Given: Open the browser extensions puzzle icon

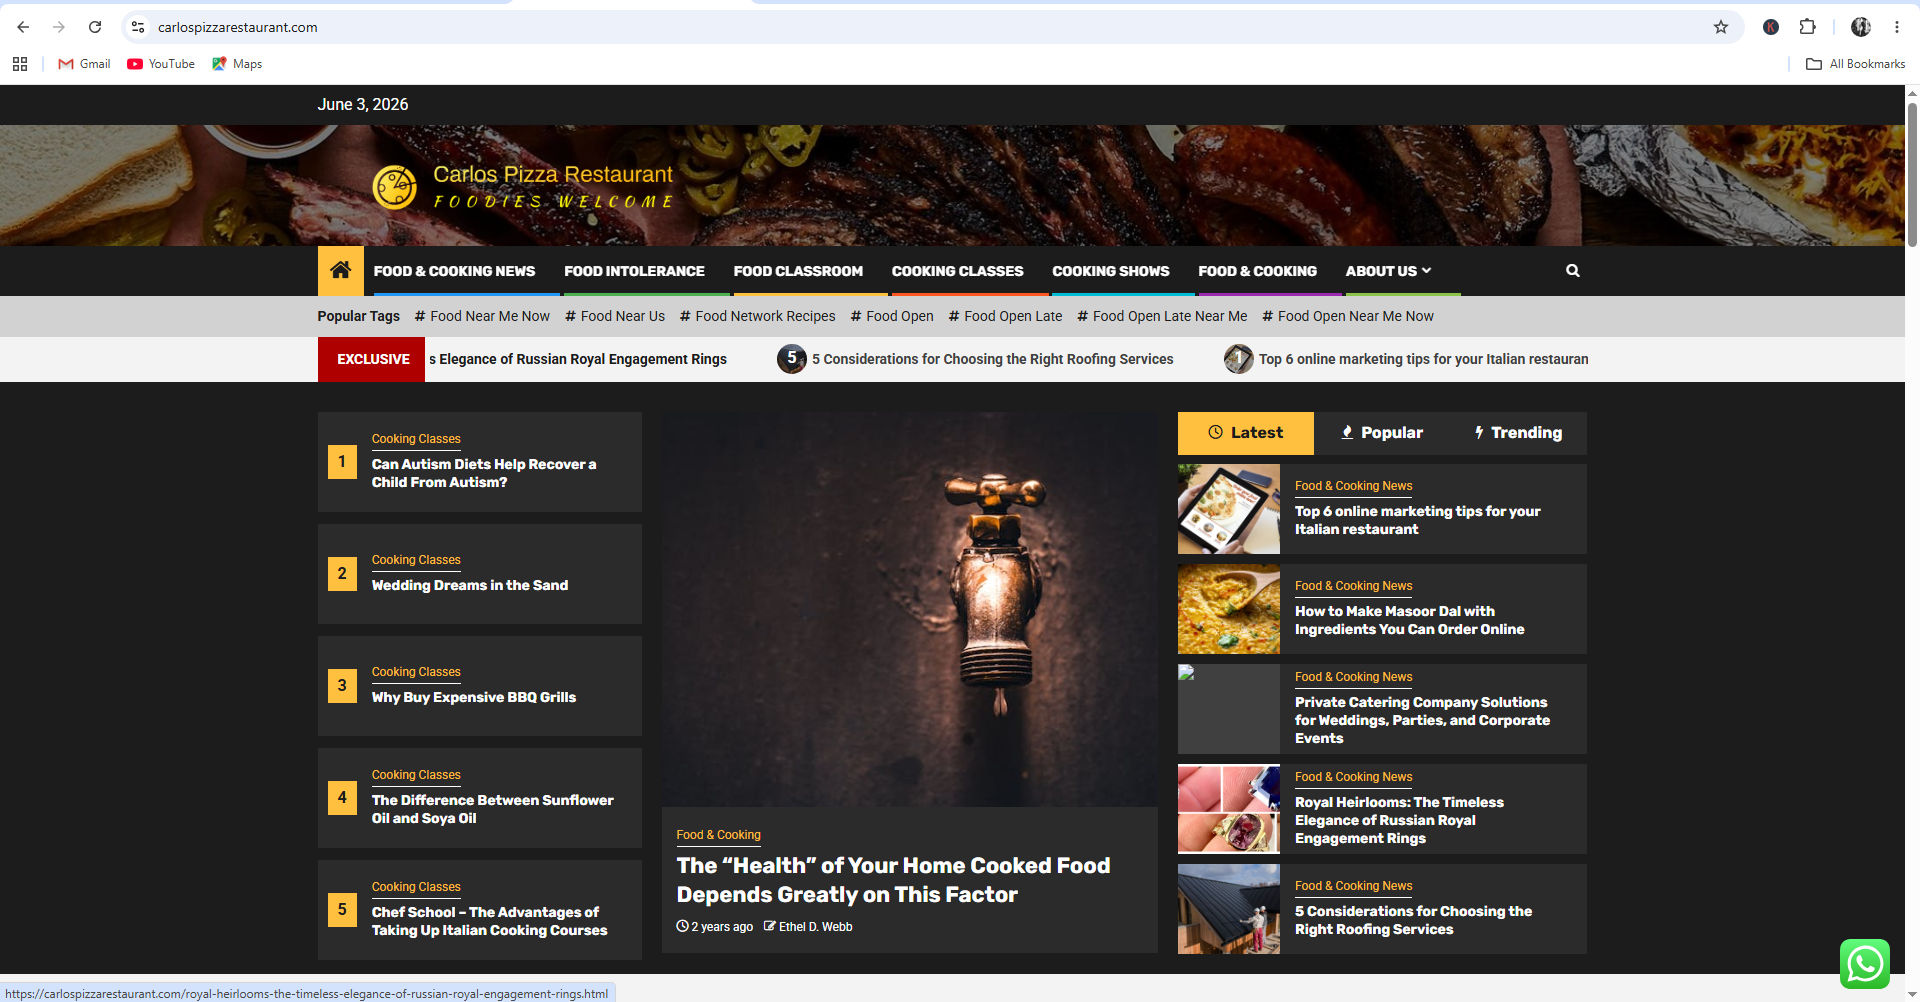Looking at the screenshot, I should click(1807, 27).
